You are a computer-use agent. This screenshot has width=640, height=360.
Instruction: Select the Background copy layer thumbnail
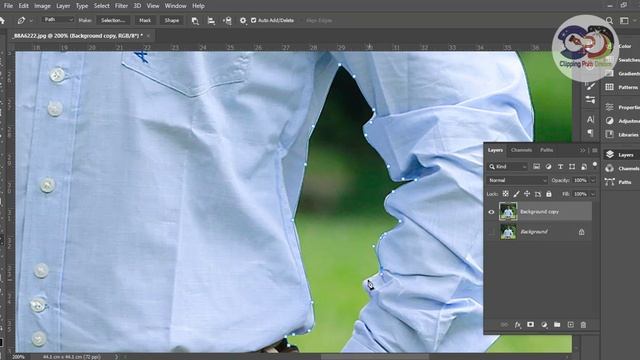click(508, 211)
